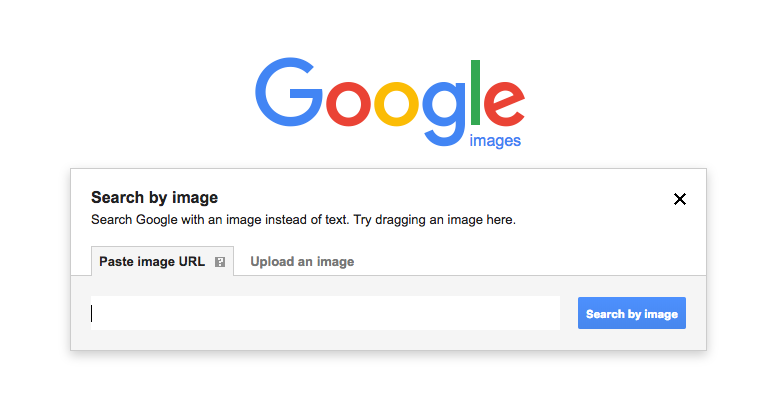Click the green letter 'l' in logo
This screenshot has width=784, height=414.
475,92
